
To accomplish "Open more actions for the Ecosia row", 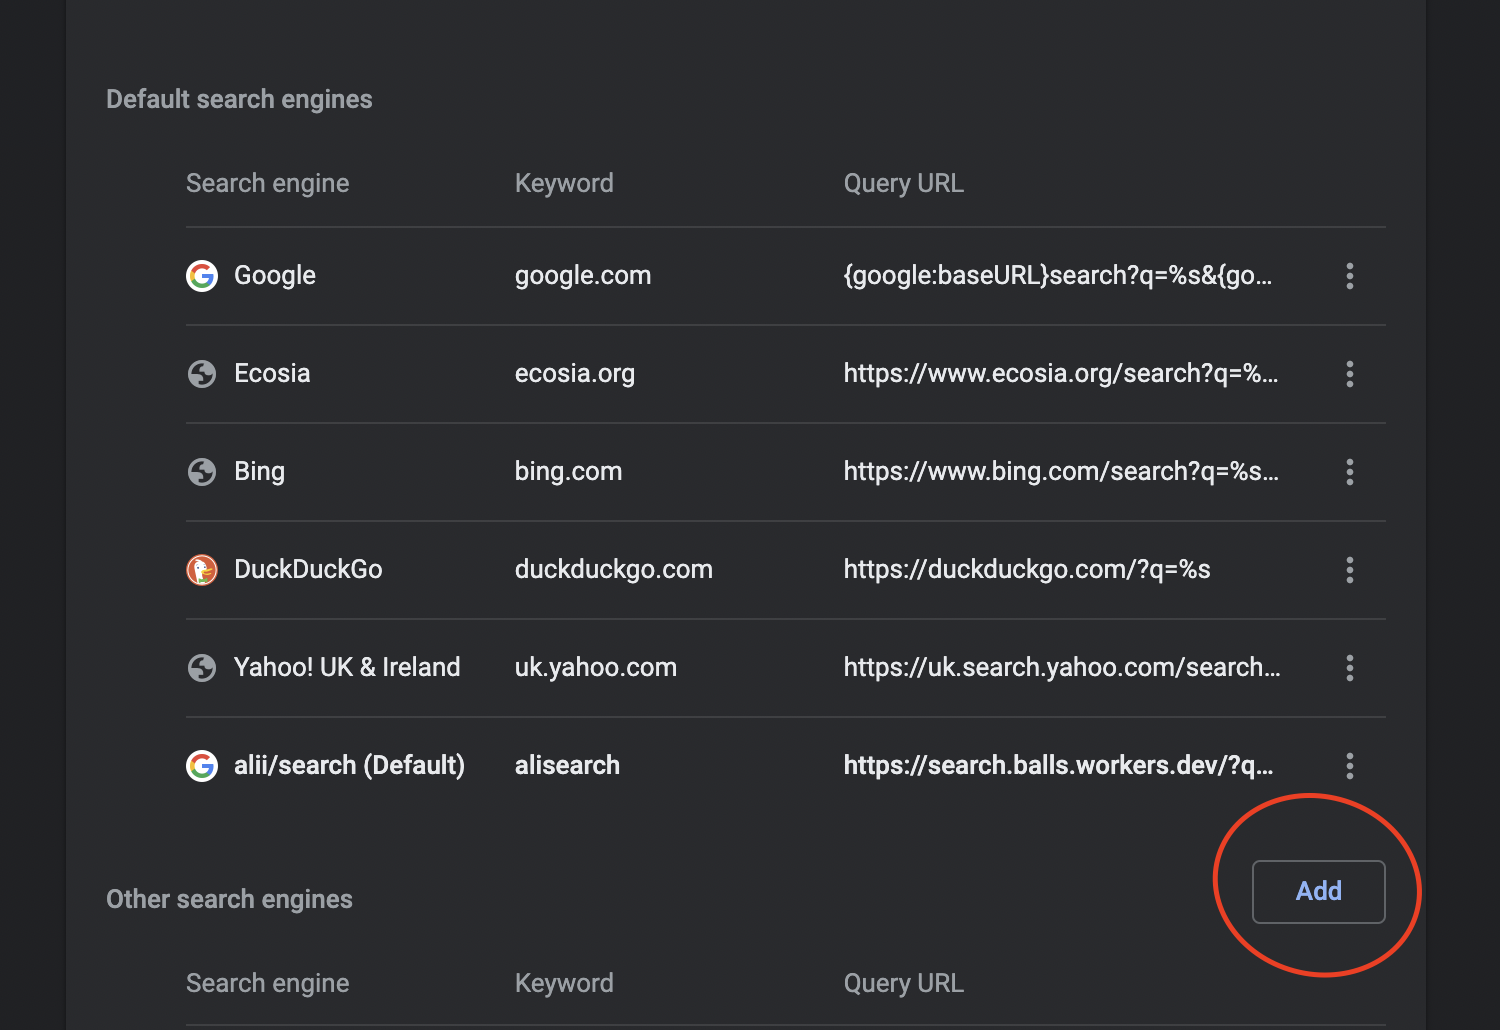I will coord(1349,374).
